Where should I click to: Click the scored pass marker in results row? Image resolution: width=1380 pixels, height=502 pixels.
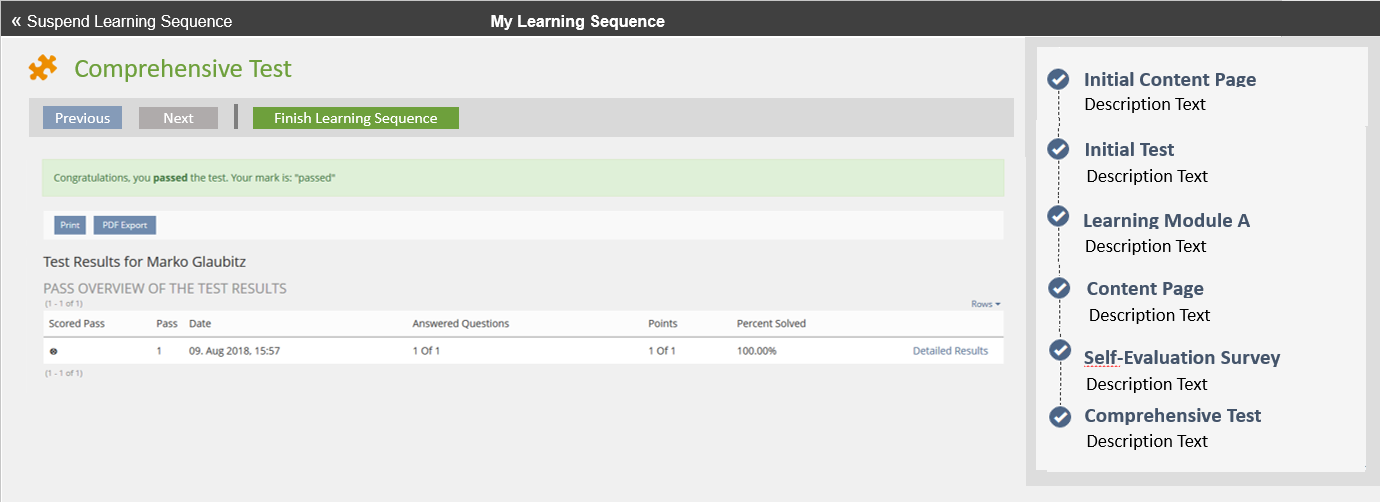tap(53, 351)
